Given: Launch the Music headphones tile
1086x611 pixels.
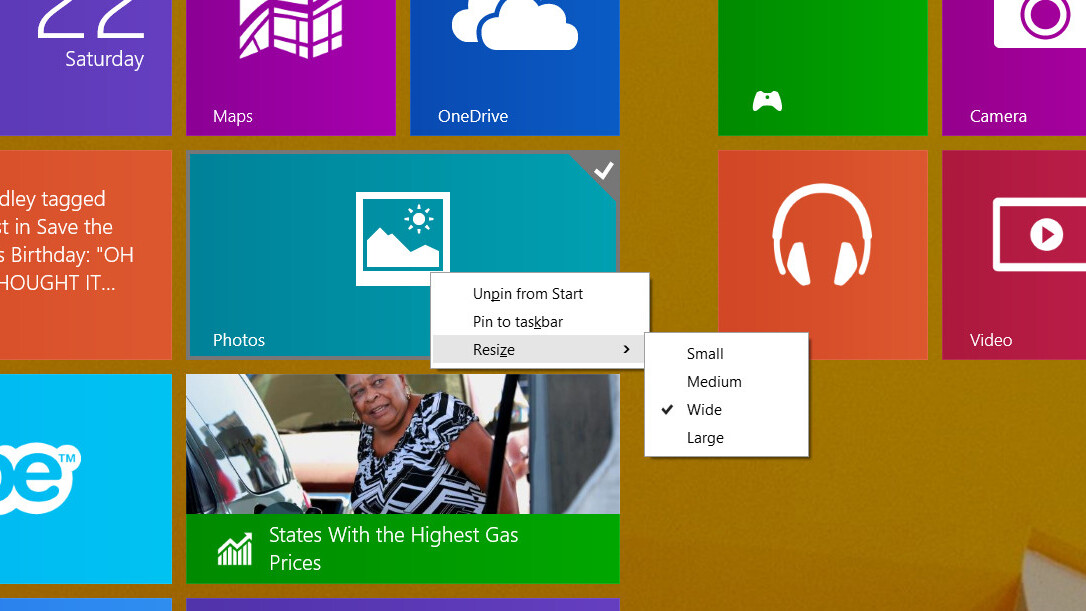Looking at the screenshot, I should coord(822,234).
